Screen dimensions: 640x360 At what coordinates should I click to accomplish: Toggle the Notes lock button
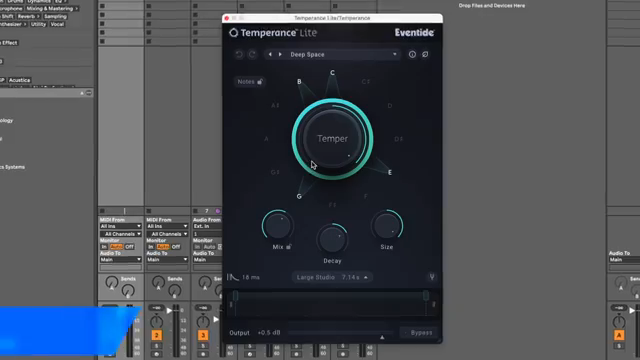pos(250,82)
